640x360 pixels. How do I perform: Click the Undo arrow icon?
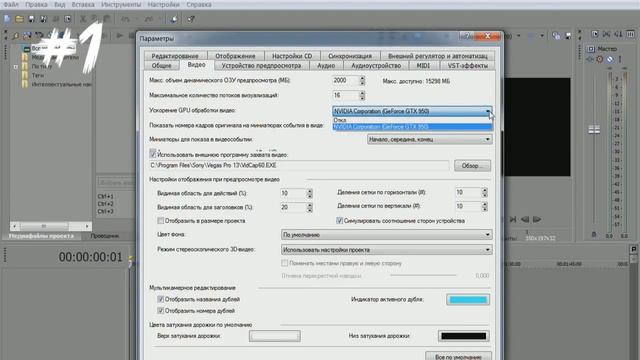click(x=125, y=19)
